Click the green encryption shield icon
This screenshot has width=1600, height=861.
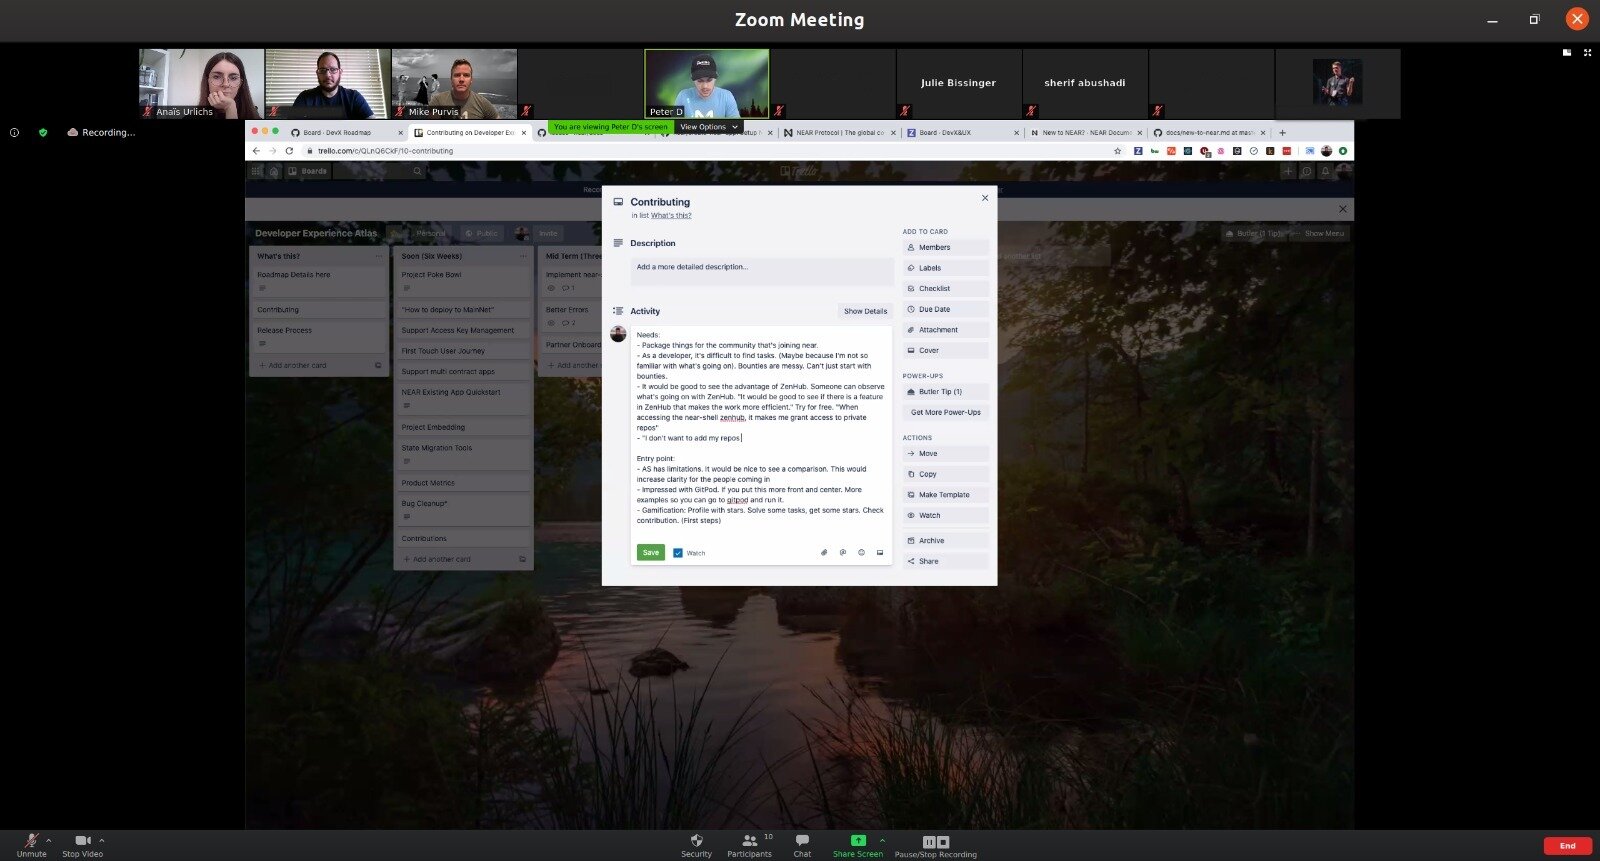click(43, 132)
